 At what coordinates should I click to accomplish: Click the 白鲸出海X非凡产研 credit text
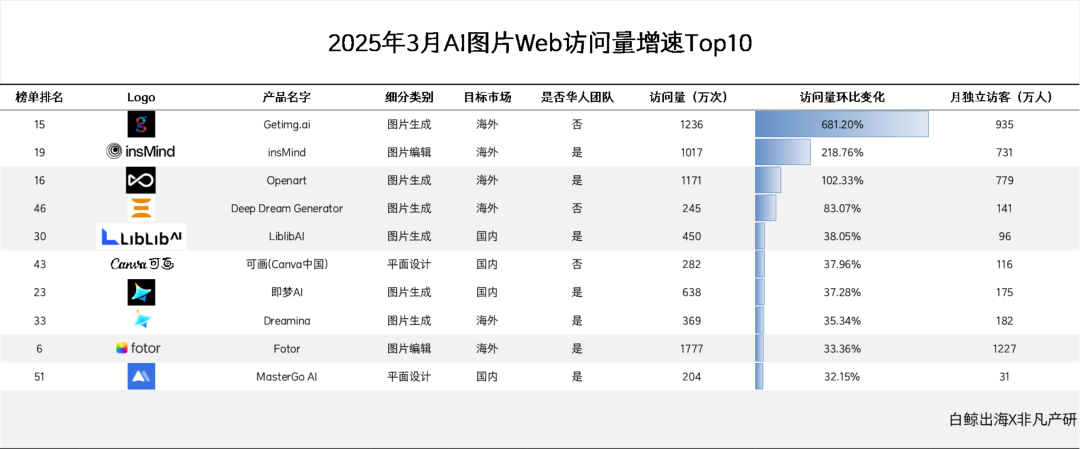click(x=1012, y=419)
